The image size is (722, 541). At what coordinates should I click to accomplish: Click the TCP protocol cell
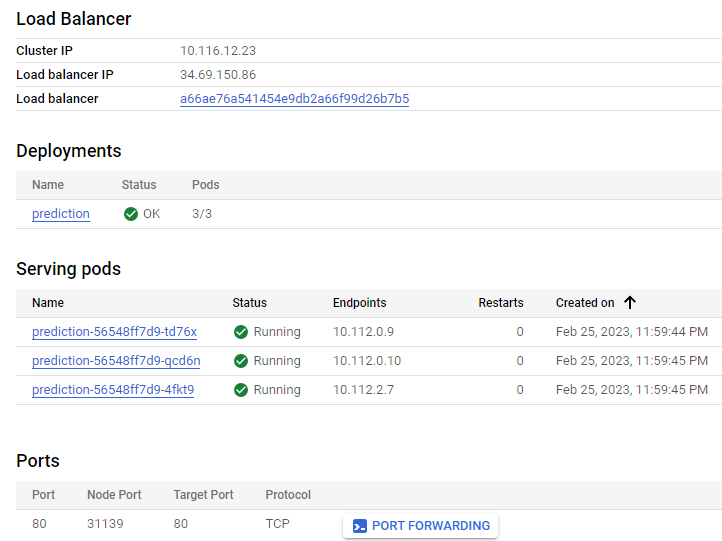point(277,524)
